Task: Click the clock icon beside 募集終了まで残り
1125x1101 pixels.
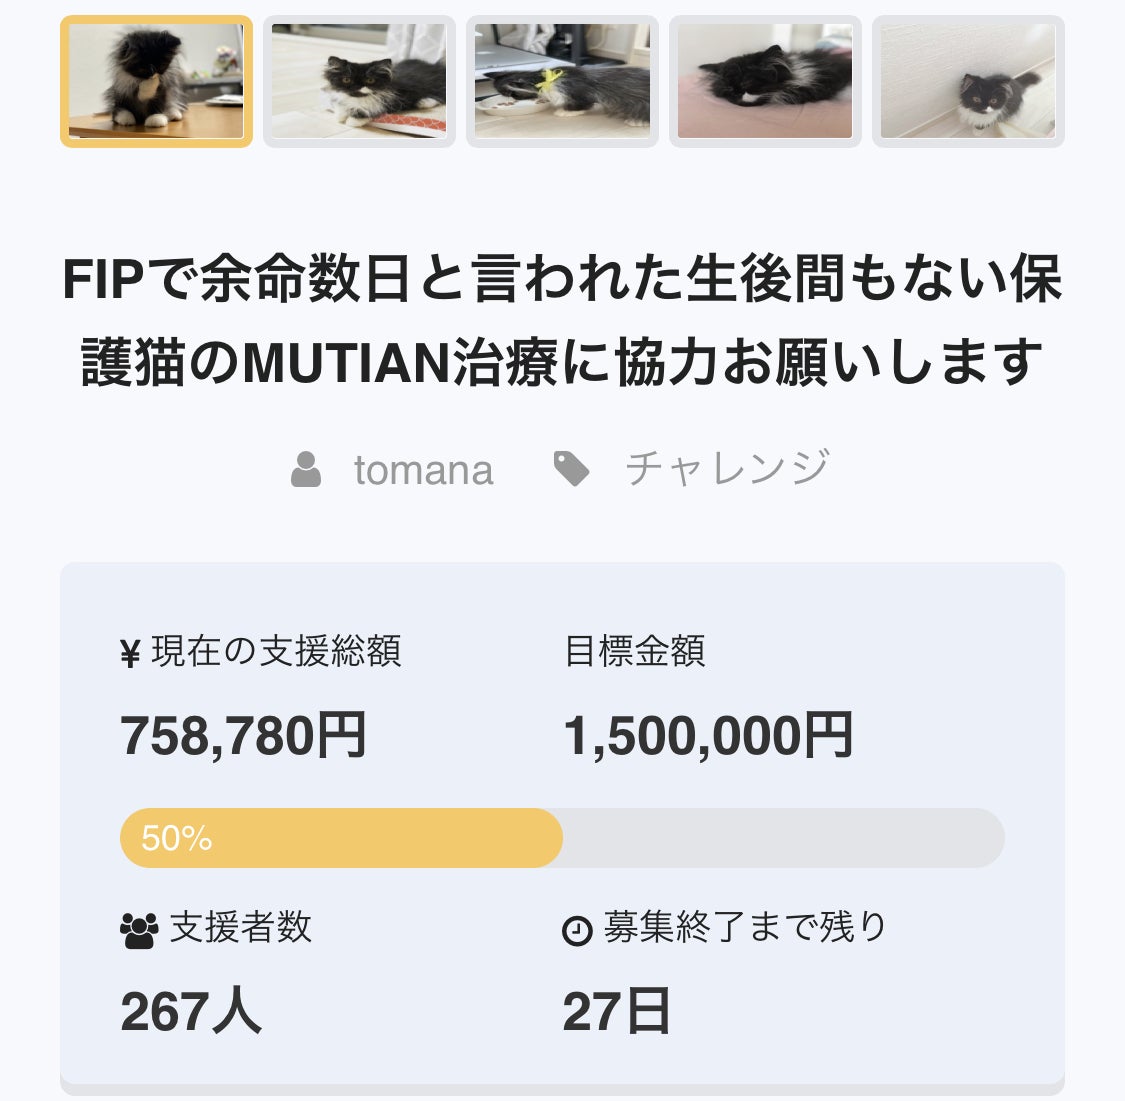Action: tap(577, 931)
